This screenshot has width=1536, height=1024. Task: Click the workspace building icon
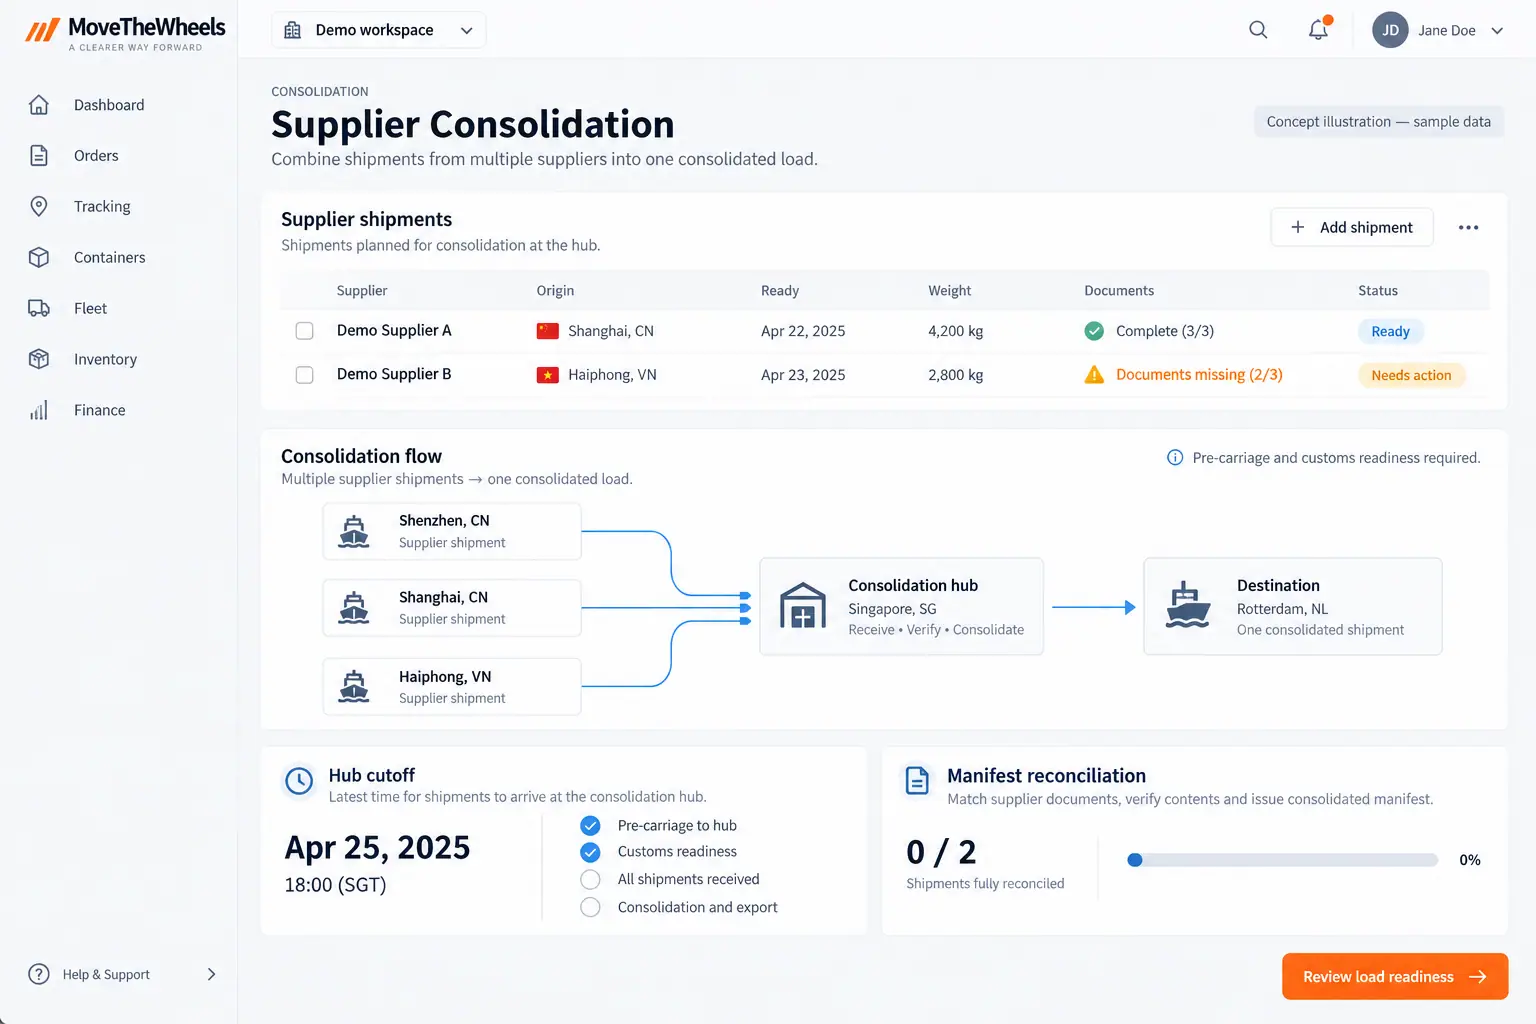pyautogui.click(x=293, y=30)
